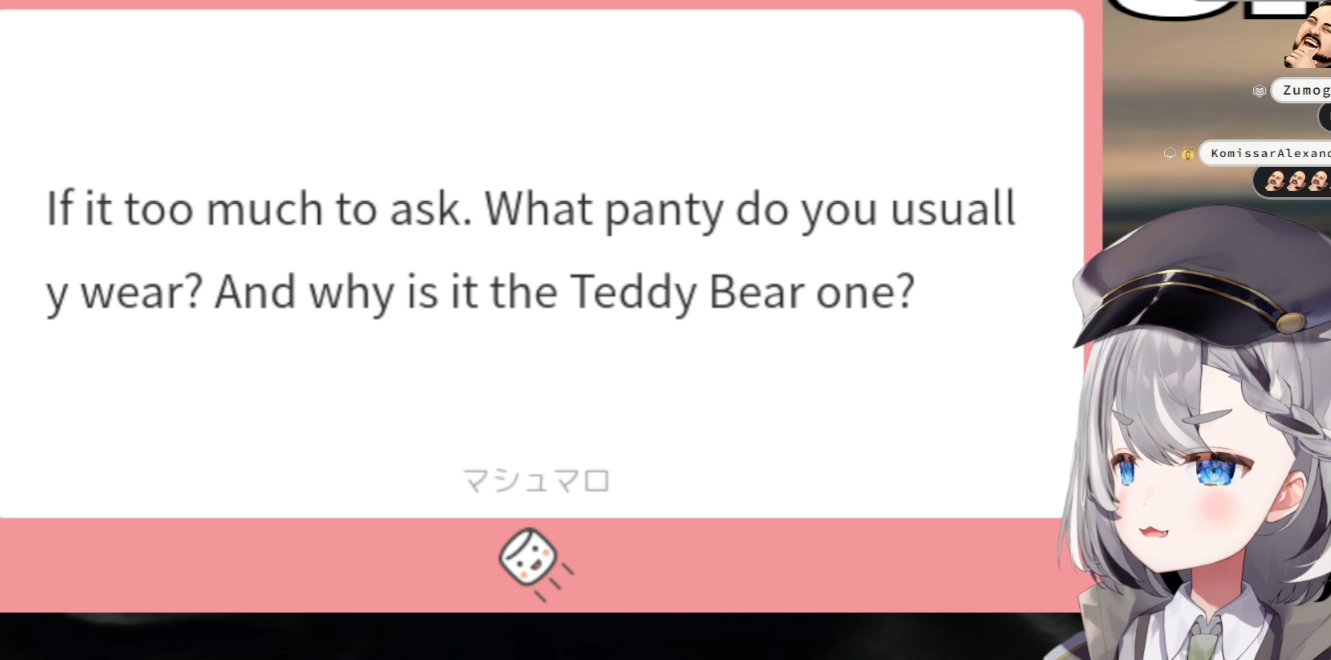The height and width of the screenshot is (660, 1331).
Task: Select the first line of the question text
Action: (x=531, y=210)
